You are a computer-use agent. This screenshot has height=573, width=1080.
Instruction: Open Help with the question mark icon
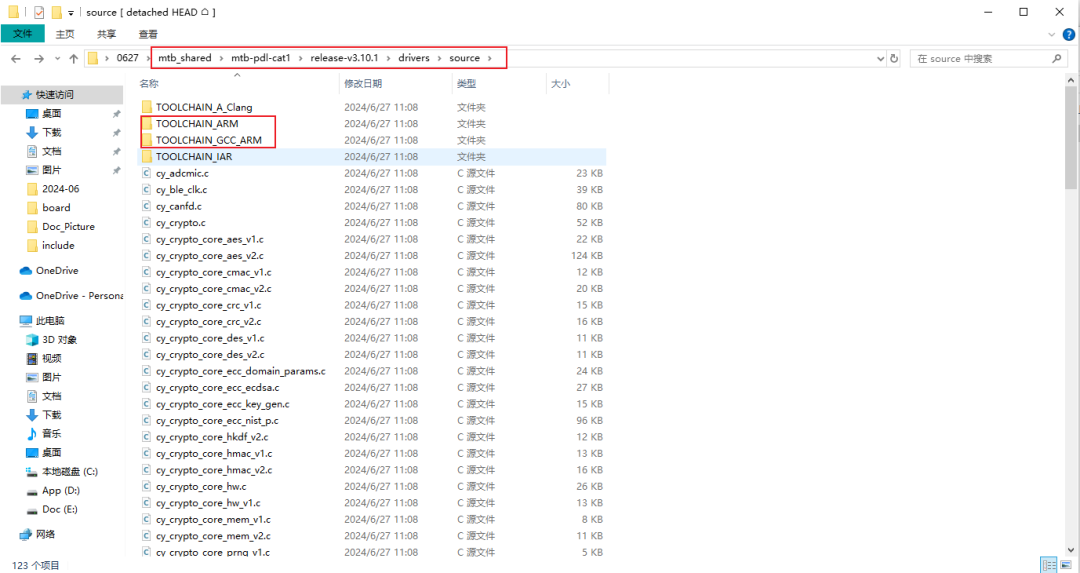click(1066, 34)
